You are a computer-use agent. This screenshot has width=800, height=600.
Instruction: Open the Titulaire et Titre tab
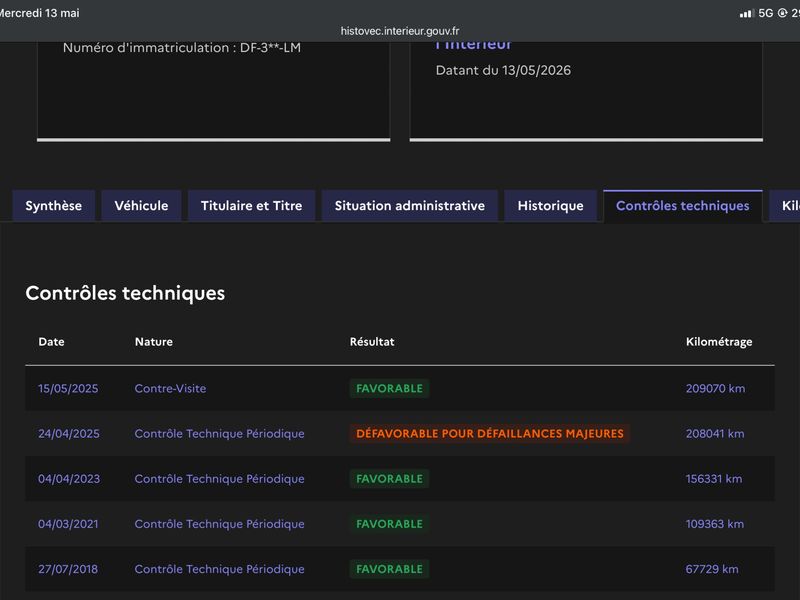(x=252, y=206)
